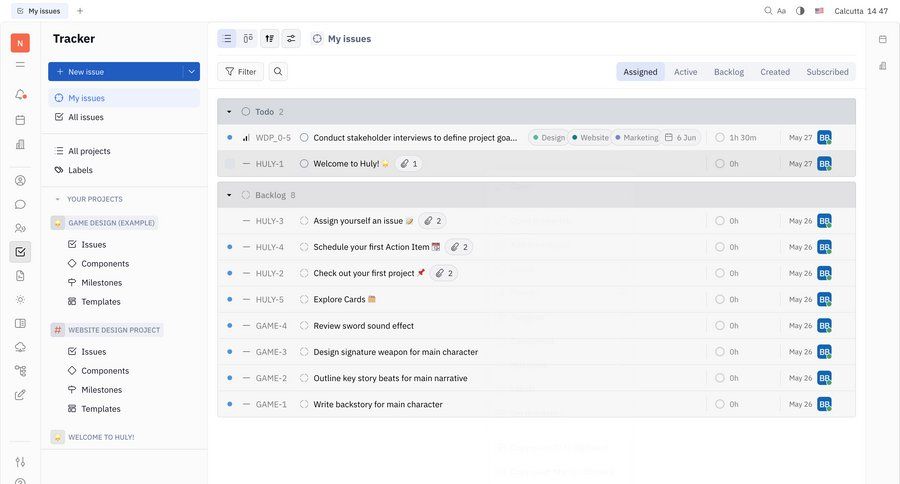This screenshot has height=484, width=900.
Task: Change status circle of Welcome to Huly issue
Action: 304,164
